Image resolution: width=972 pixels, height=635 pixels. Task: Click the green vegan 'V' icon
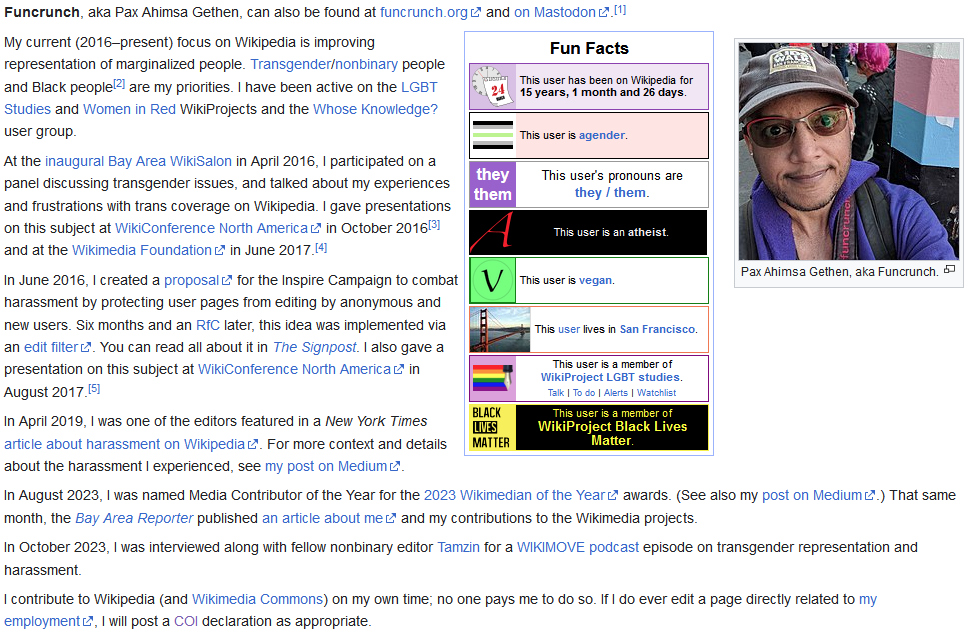493,280
